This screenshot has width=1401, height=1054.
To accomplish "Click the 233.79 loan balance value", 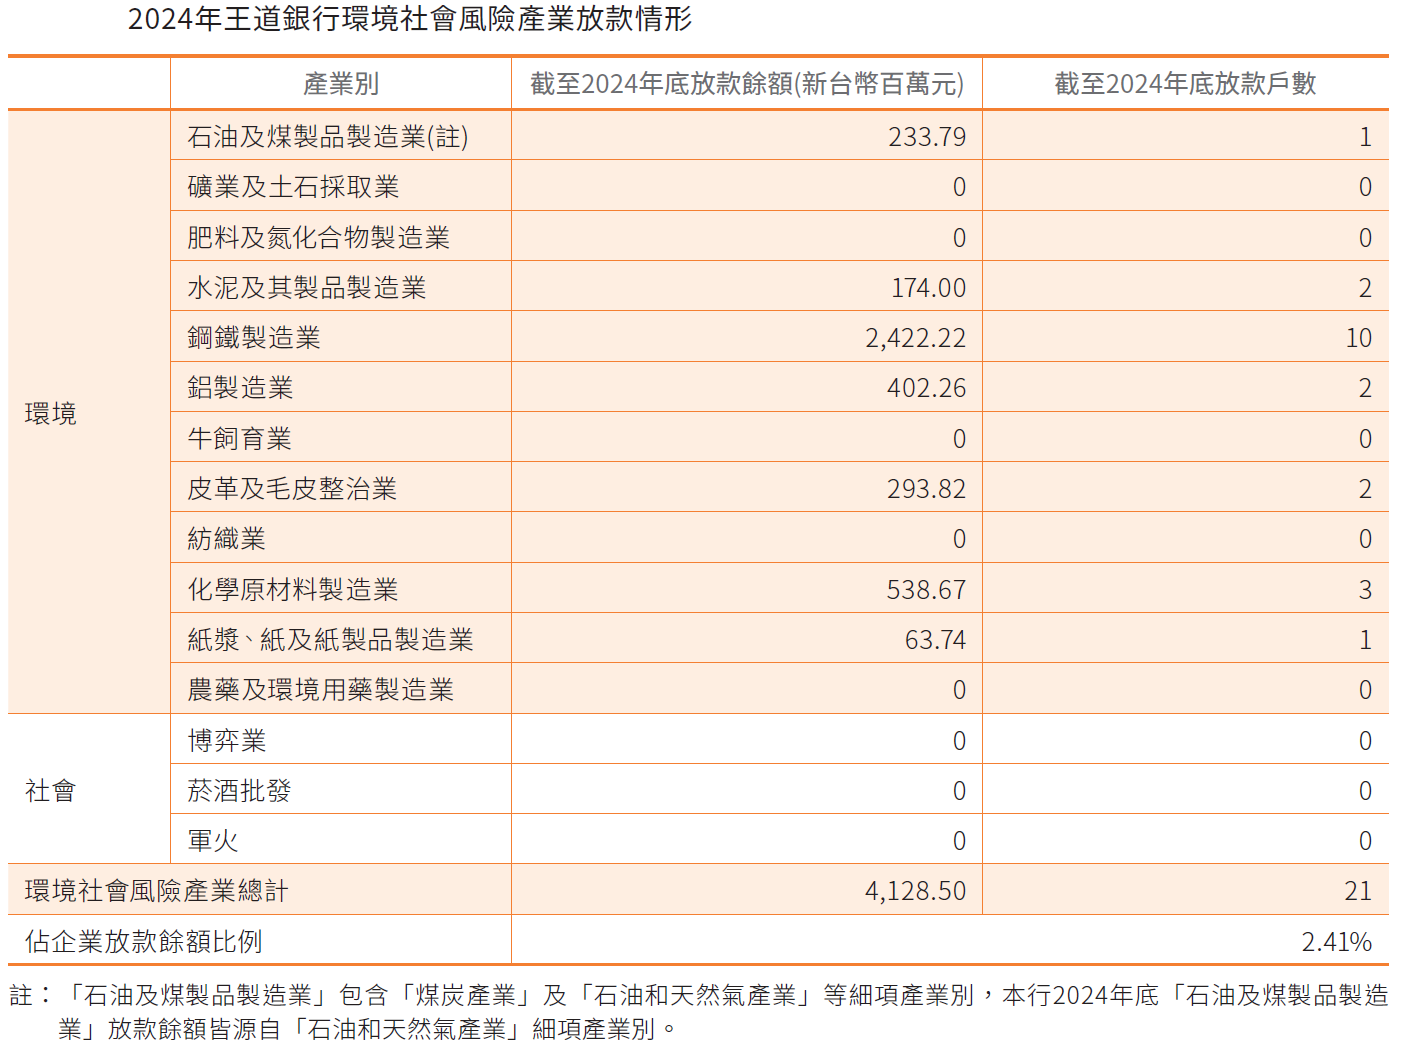I will 927,137.
